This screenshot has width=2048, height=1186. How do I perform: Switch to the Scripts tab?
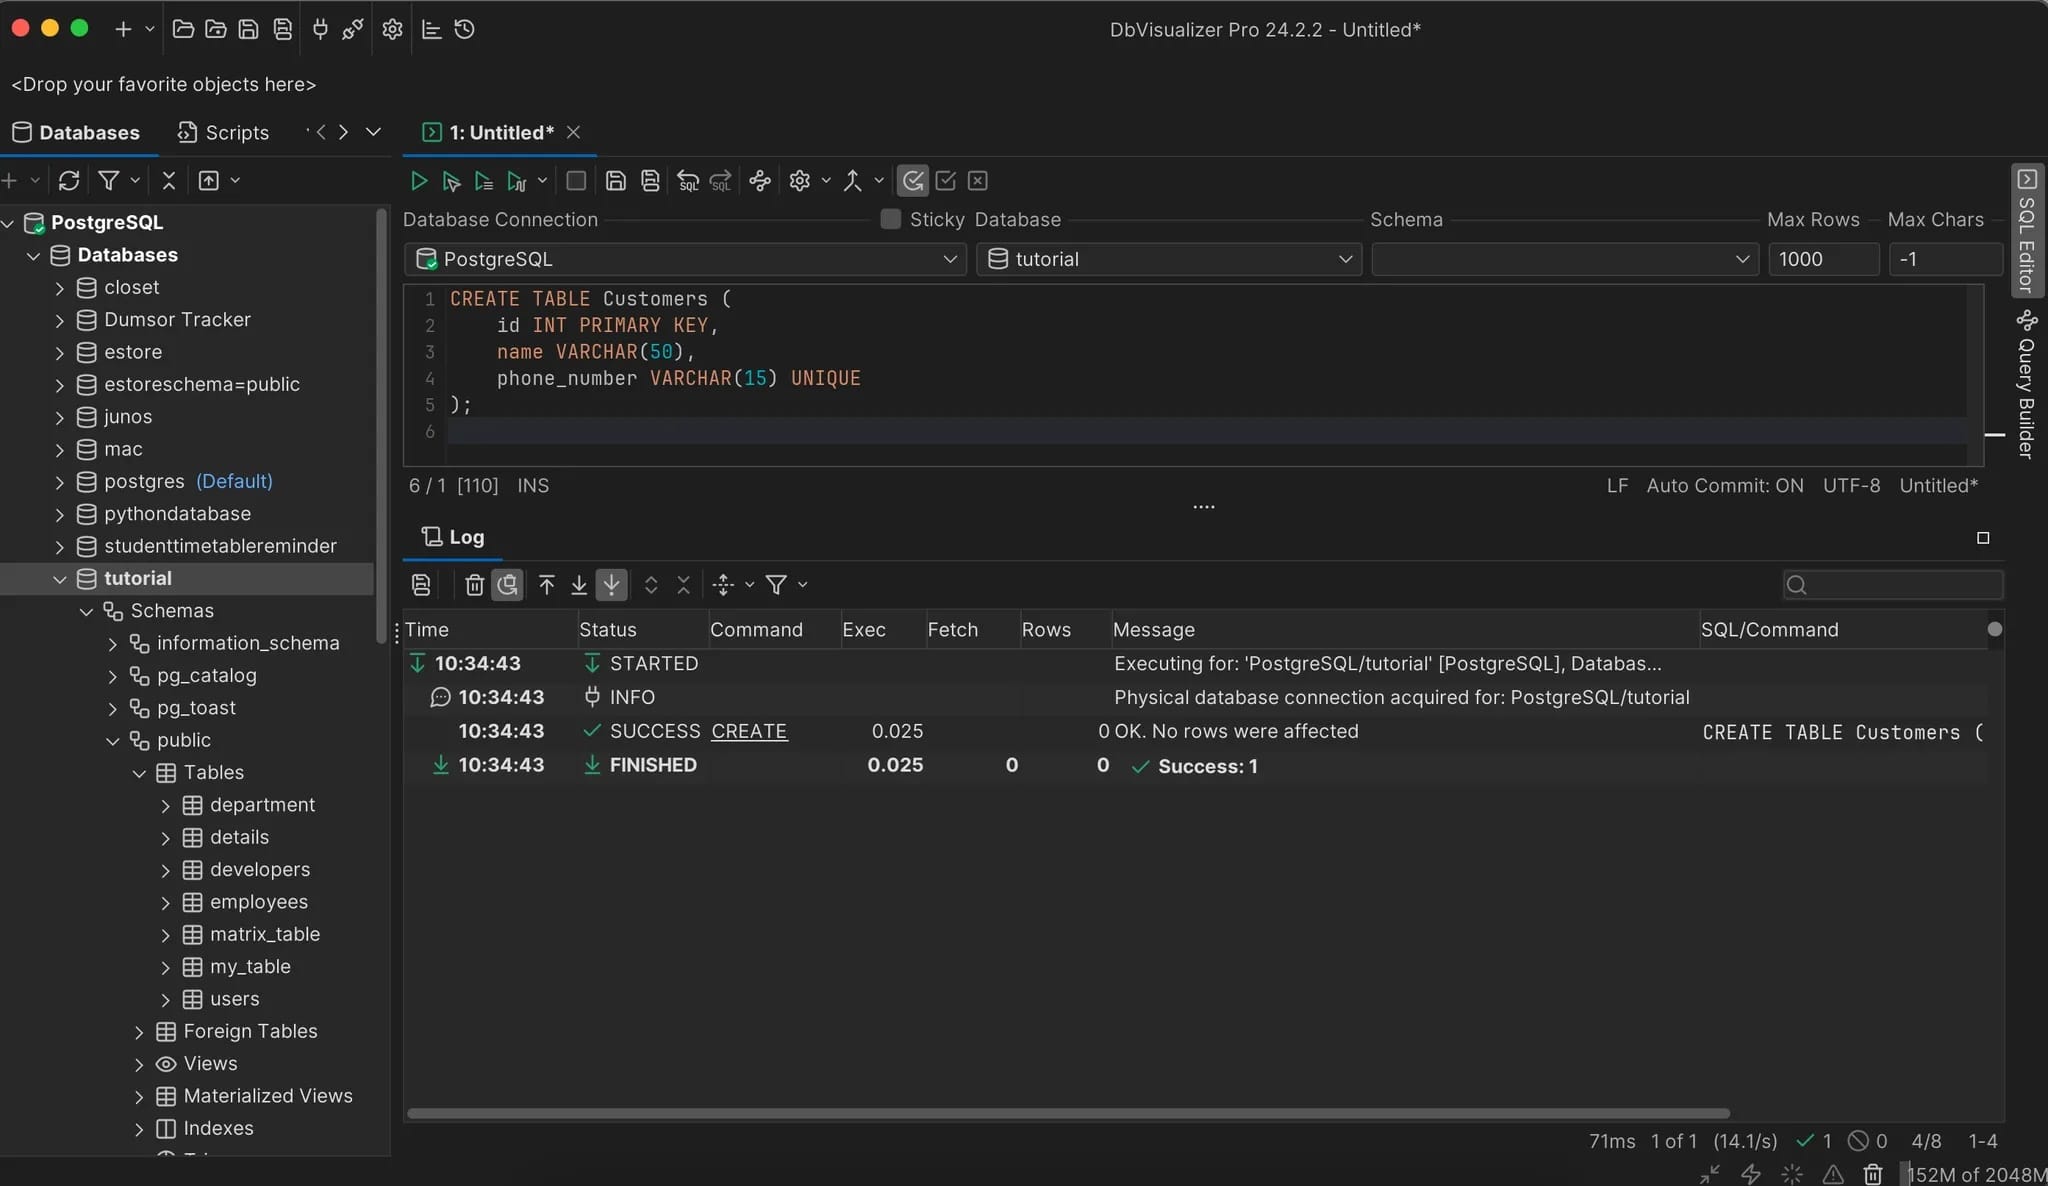click(224, 133)
